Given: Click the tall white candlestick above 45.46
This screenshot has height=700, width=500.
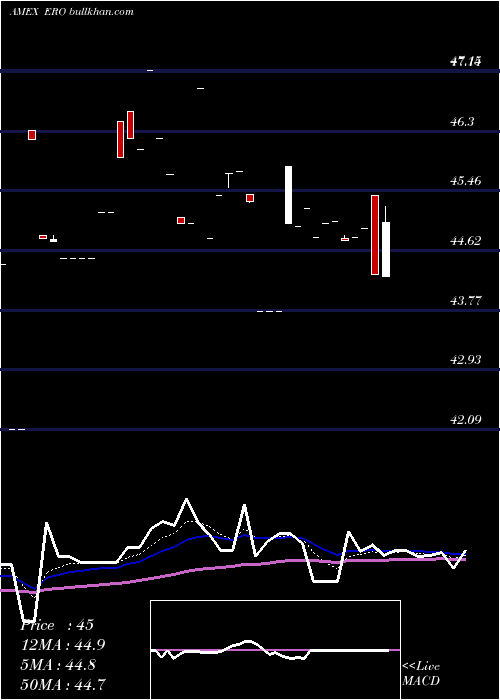Looking at the screenshot, I should (288, 195).
